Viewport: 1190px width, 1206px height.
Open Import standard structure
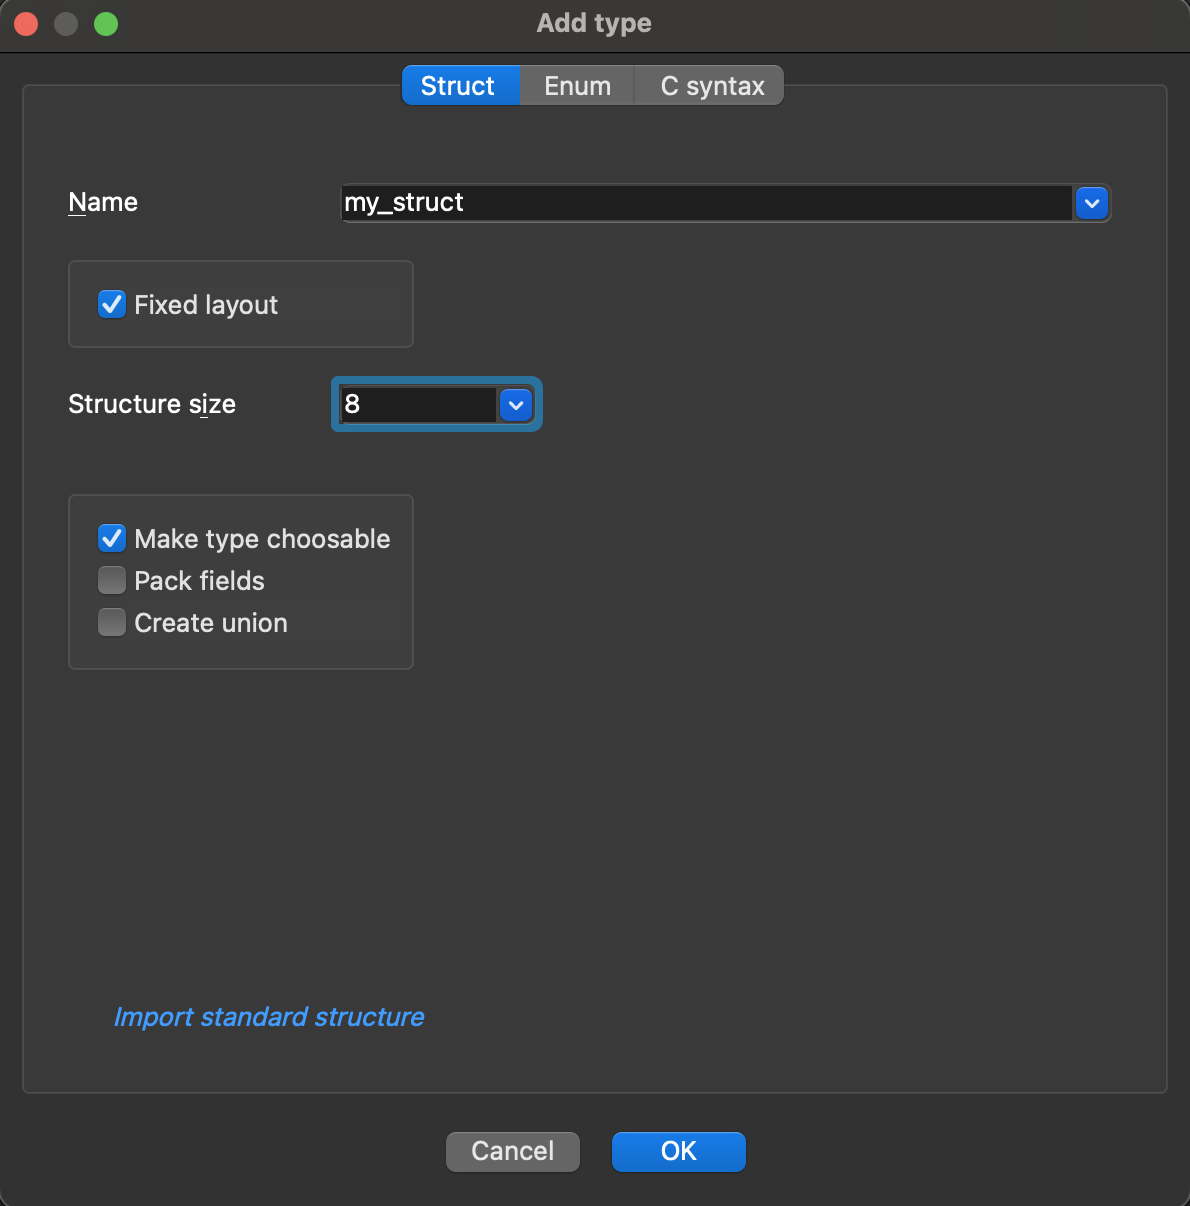[x=269, y=1017]
